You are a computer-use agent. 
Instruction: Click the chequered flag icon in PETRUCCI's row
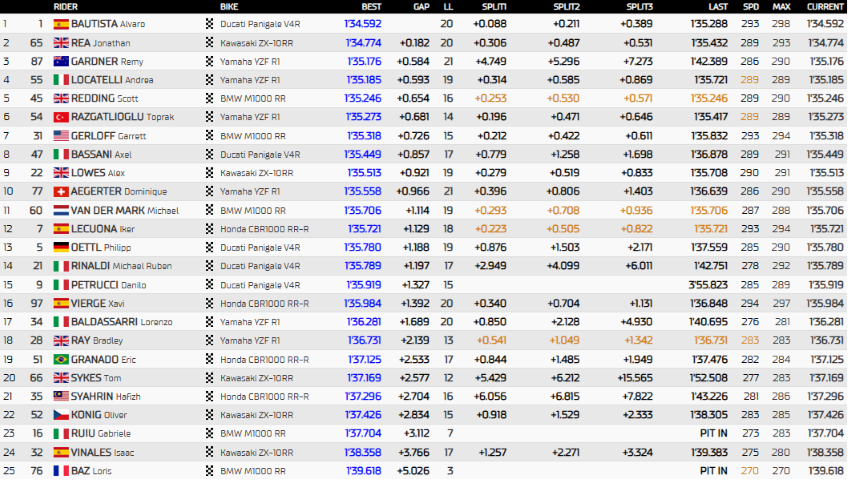click(x=210, y=284)
